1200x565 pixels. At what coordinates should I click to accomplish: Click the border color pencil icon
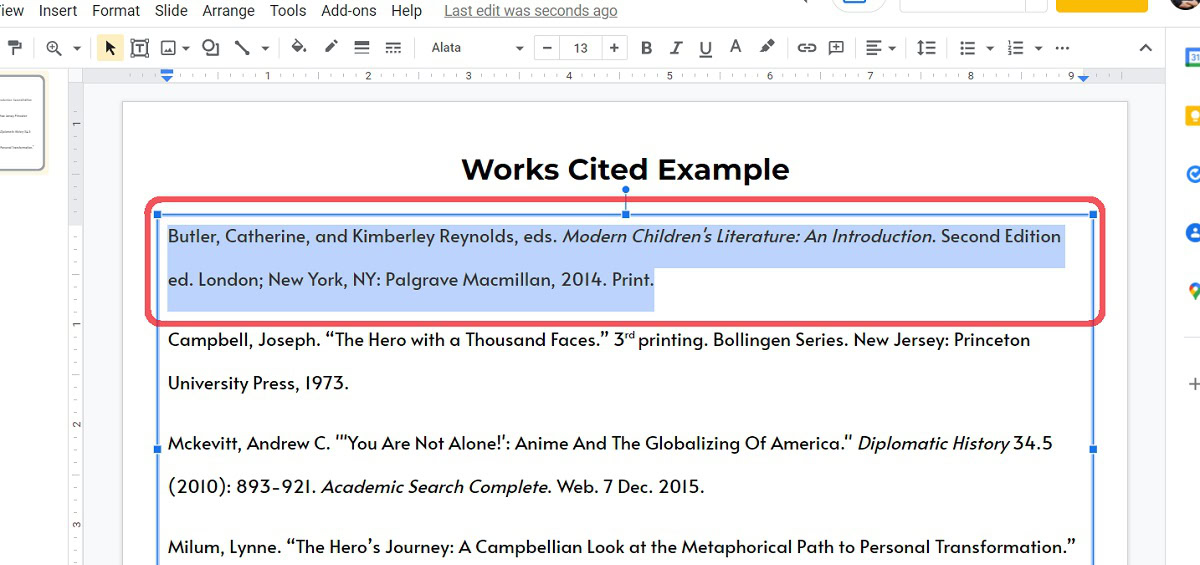(x=331, y=48)
